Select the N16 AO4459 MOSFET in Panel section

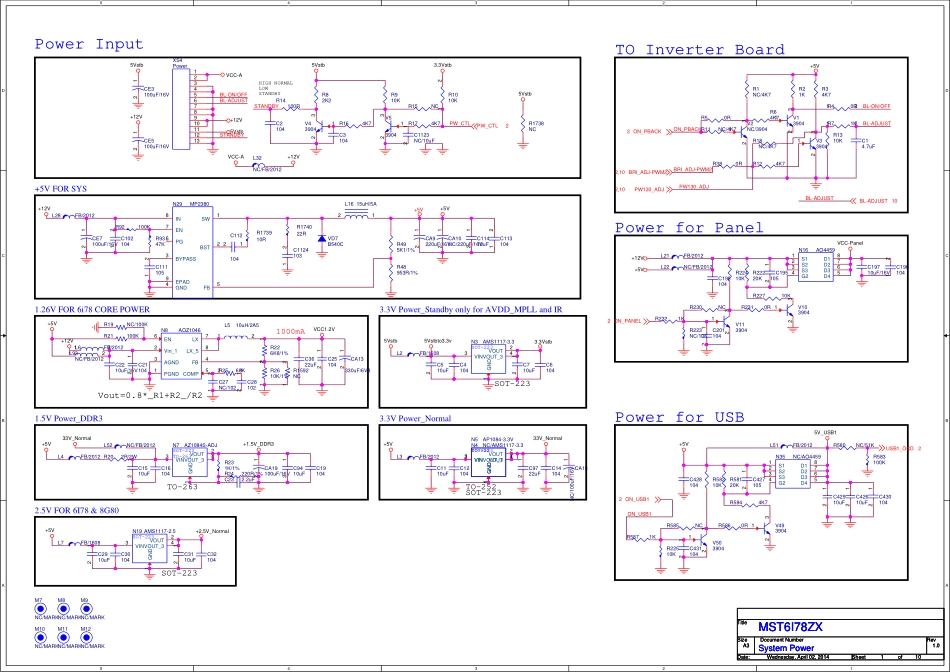coord(817,267)
